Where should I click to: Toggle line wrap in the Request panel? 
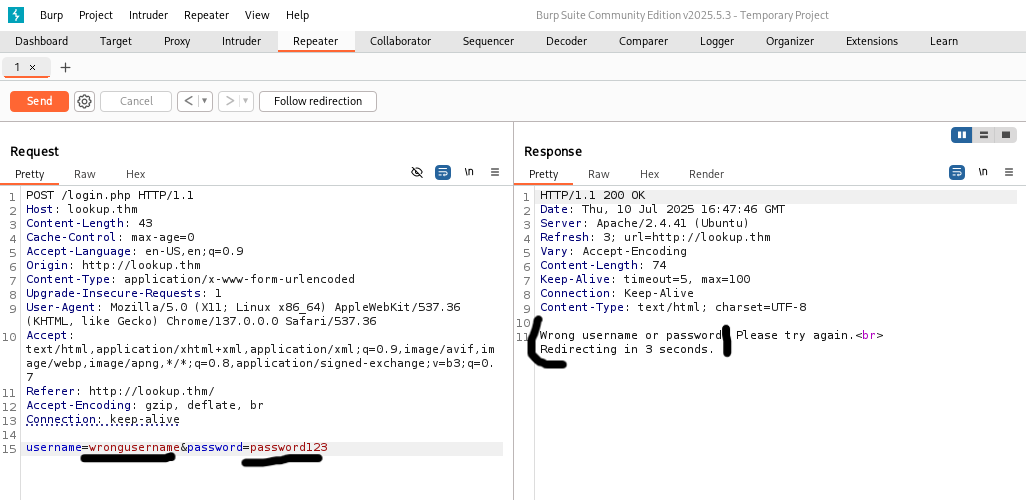coord(443,173)
